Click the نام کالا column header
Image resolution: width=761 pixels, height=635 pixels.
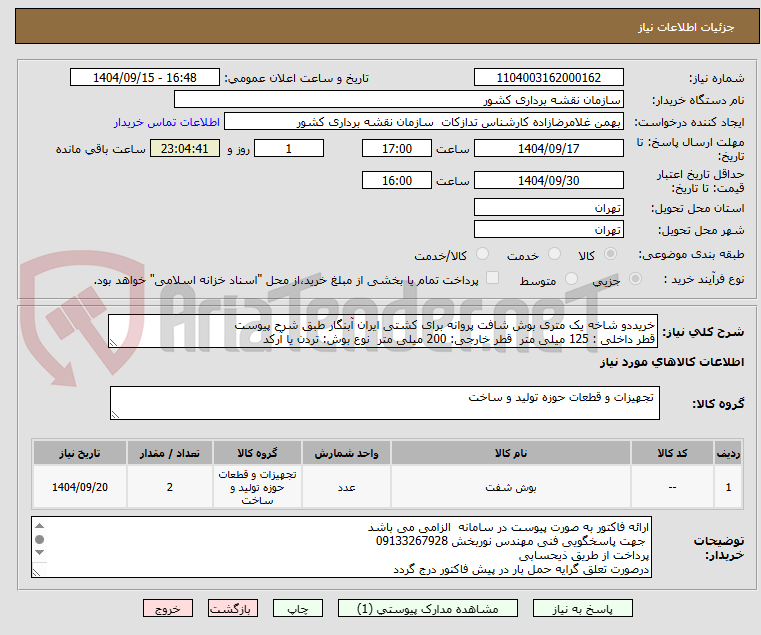[x=511, y=453]
